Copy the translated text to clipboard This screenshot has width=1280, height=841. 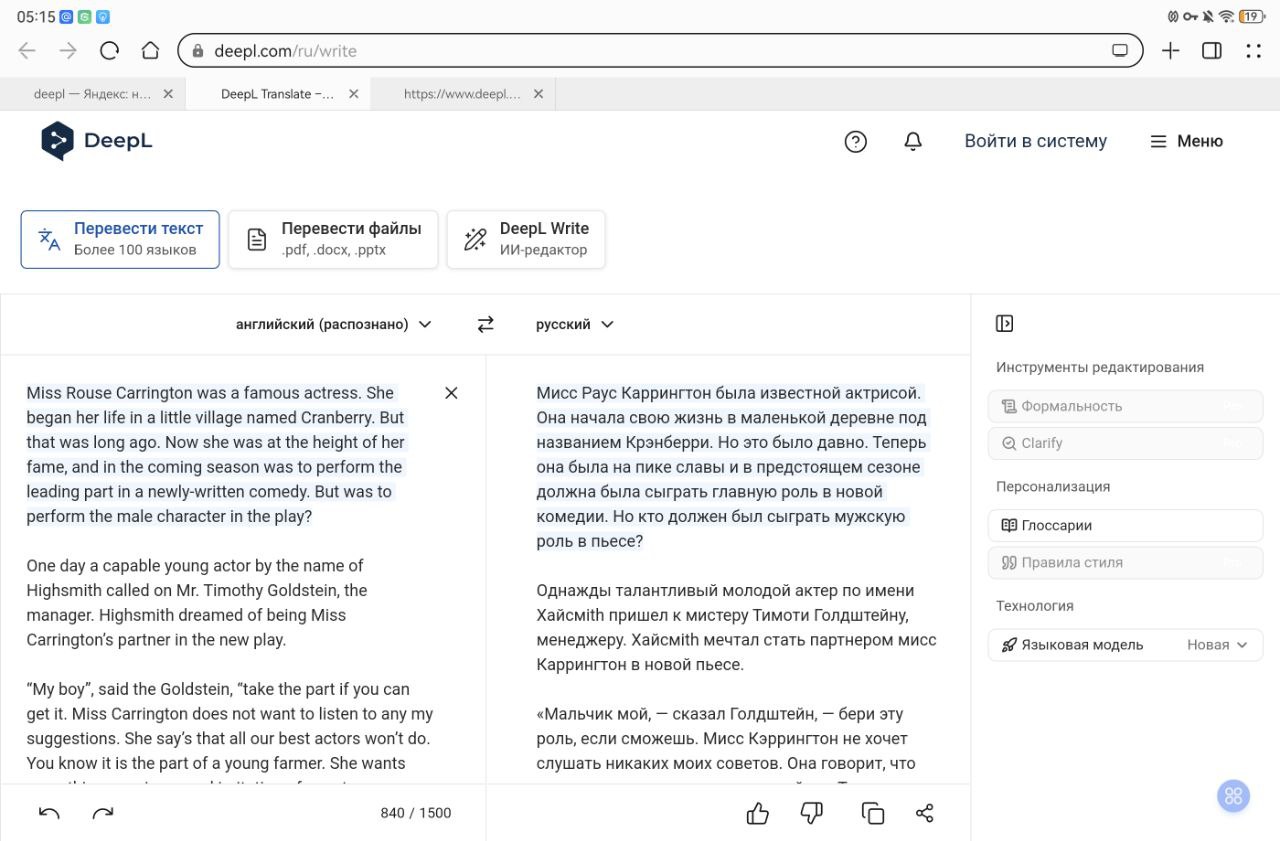873,813
